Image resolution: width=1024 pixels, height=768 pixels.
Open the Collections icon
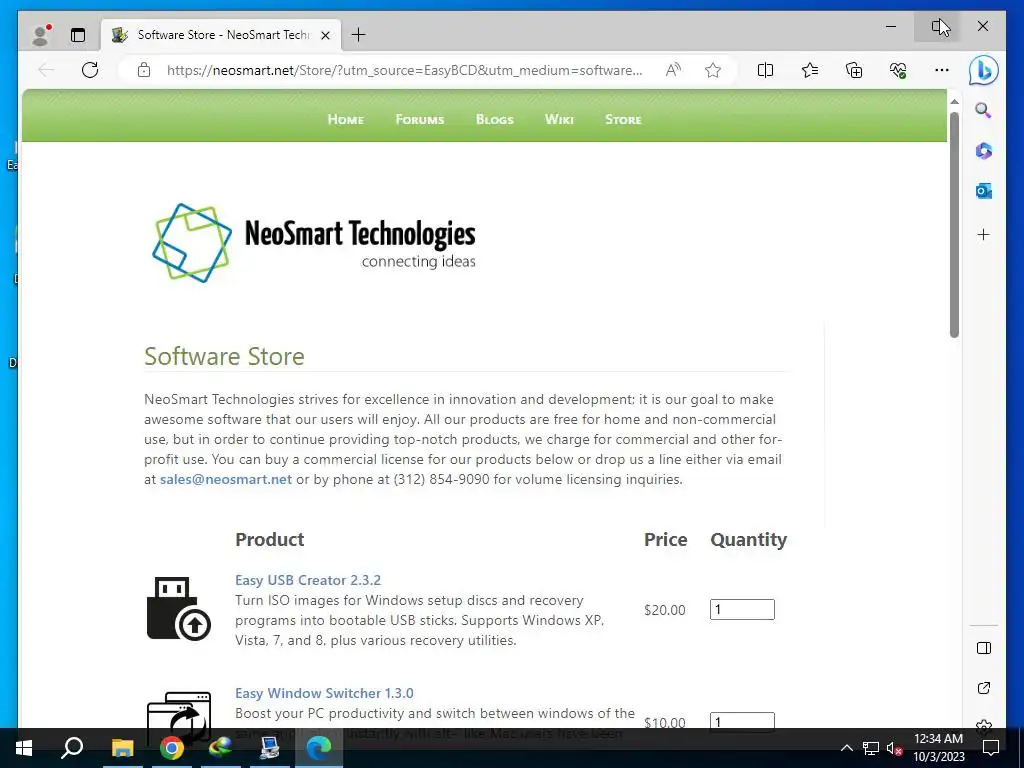tap(854, 70)
